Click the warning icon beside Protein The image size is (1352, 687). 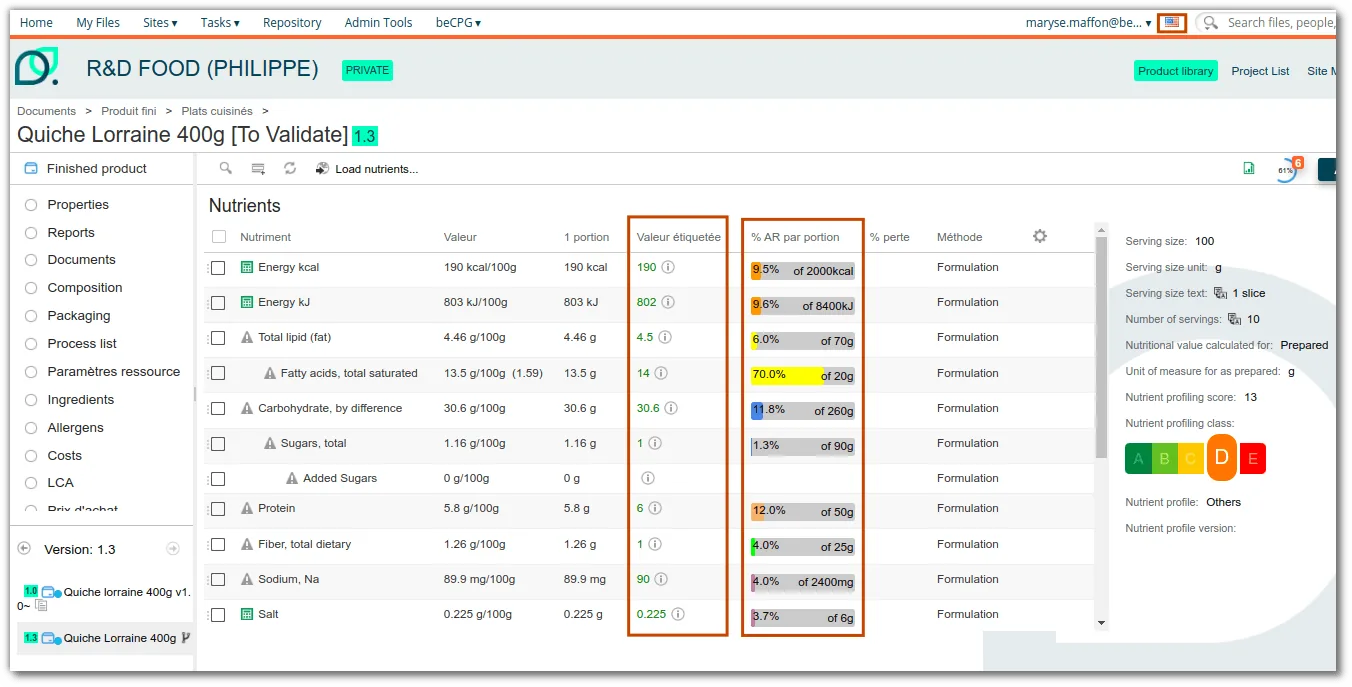point(247,508)
